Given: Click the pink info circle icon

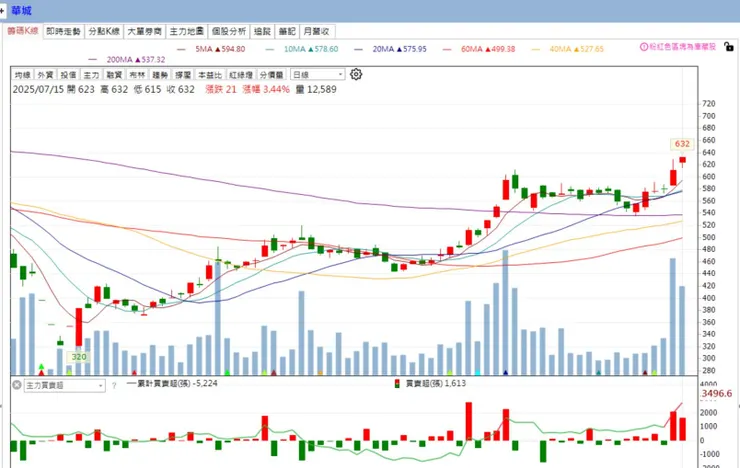Looking at the screenshot, I should [644, 47].
